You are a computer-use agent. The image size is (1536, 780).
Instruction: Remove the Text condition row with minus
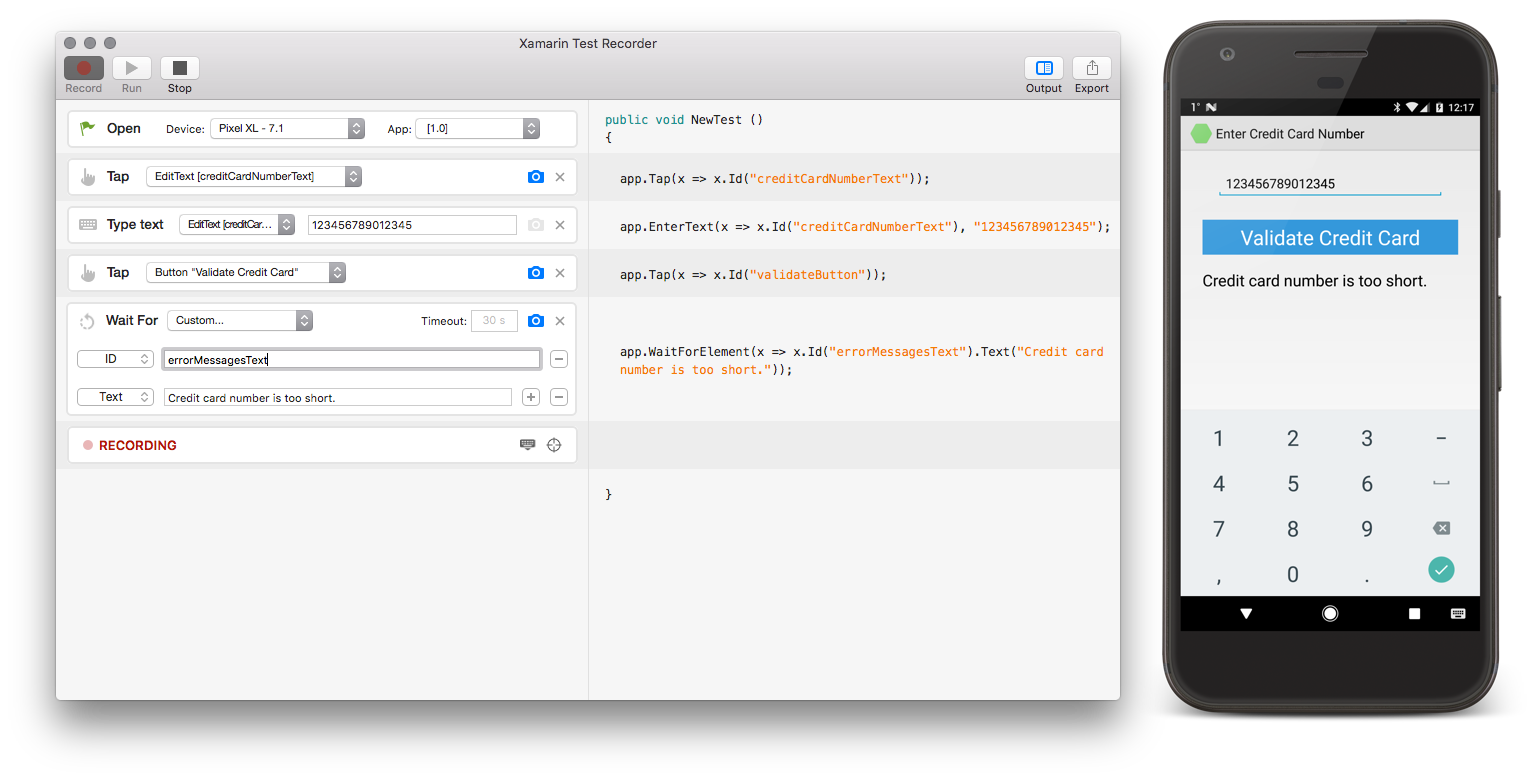pos(559,397)
